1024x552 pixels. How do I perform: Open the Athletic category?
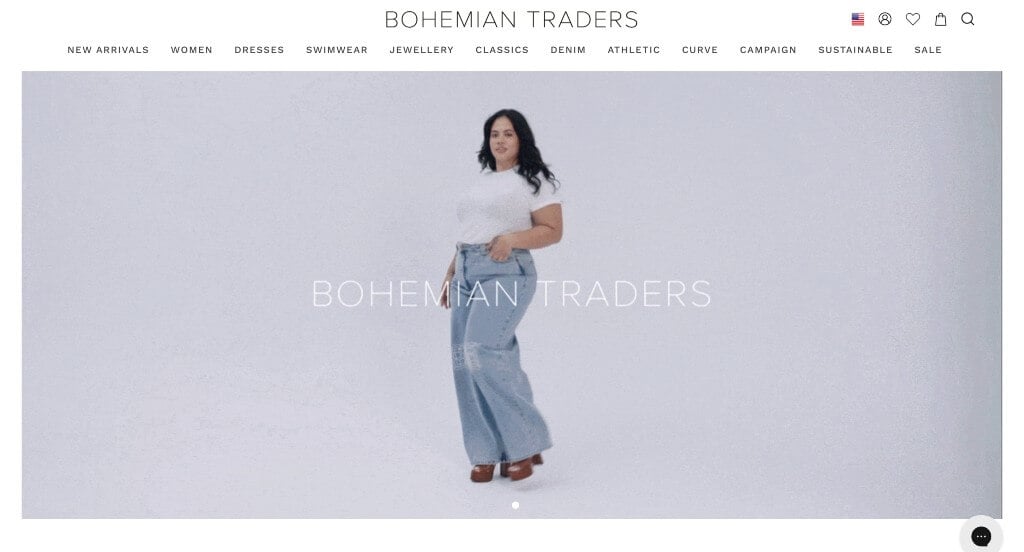[x=634, y=50]
